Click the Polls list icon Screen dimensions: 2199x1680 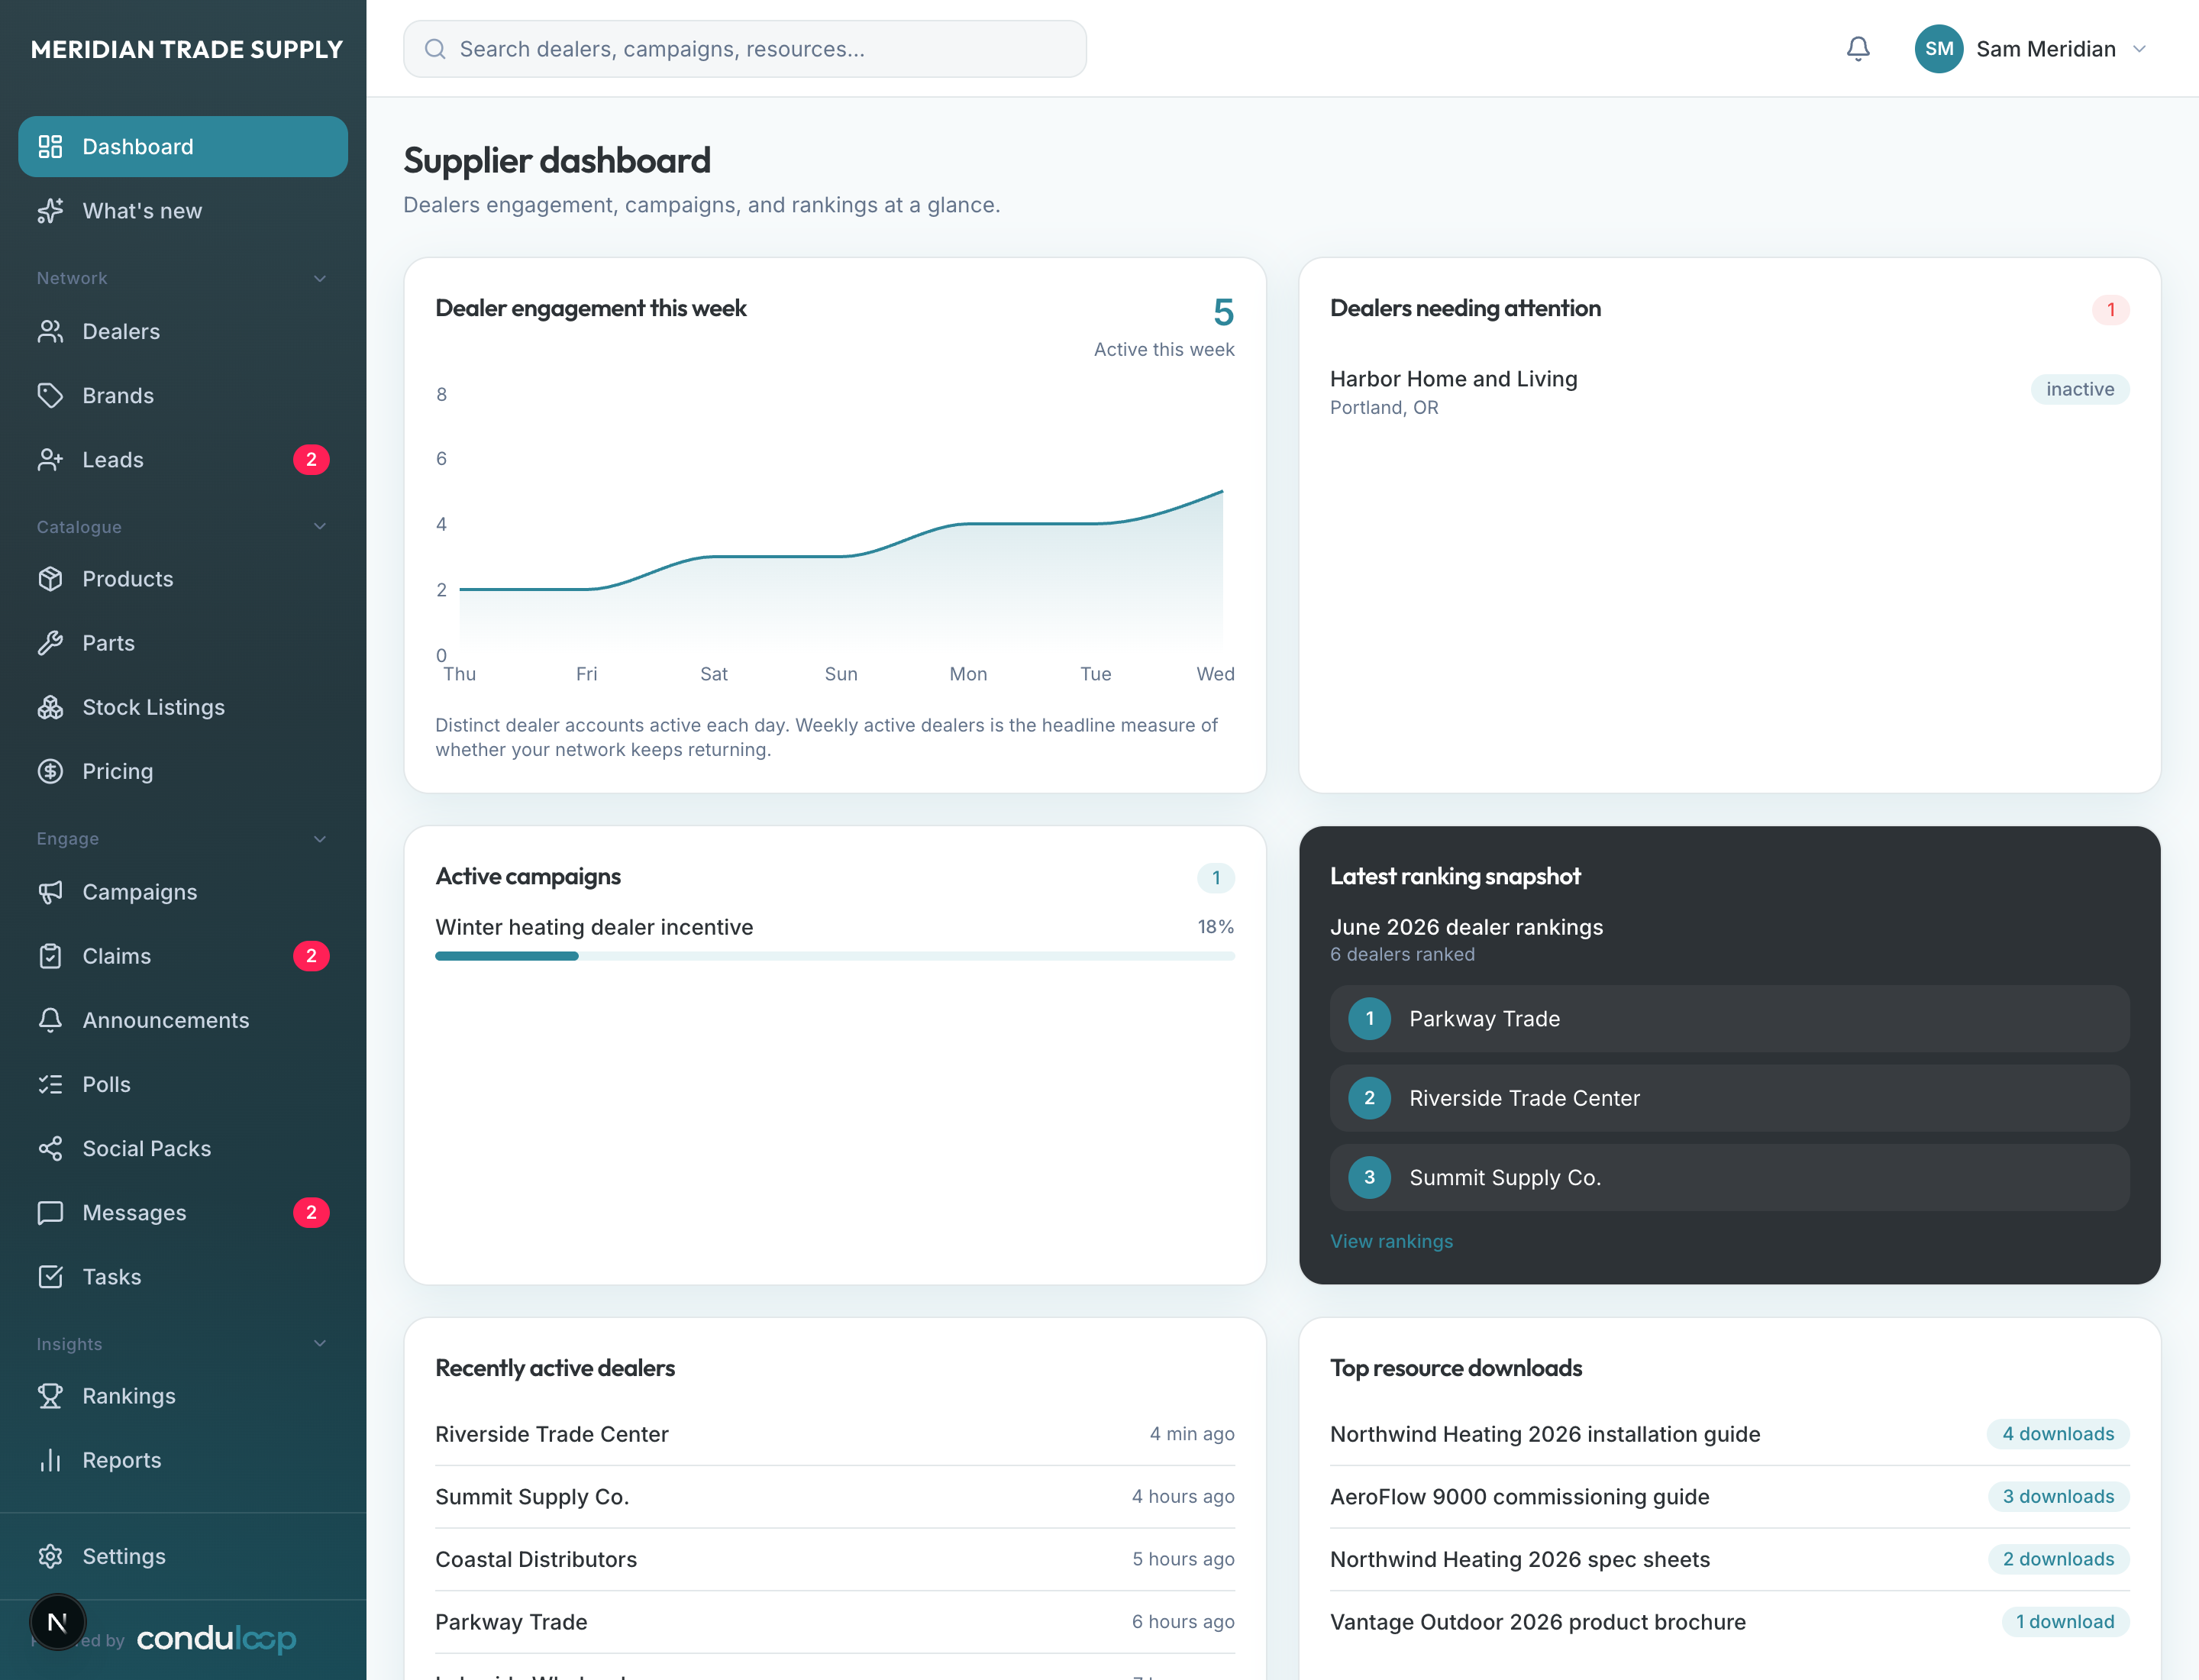(50, 1084)
